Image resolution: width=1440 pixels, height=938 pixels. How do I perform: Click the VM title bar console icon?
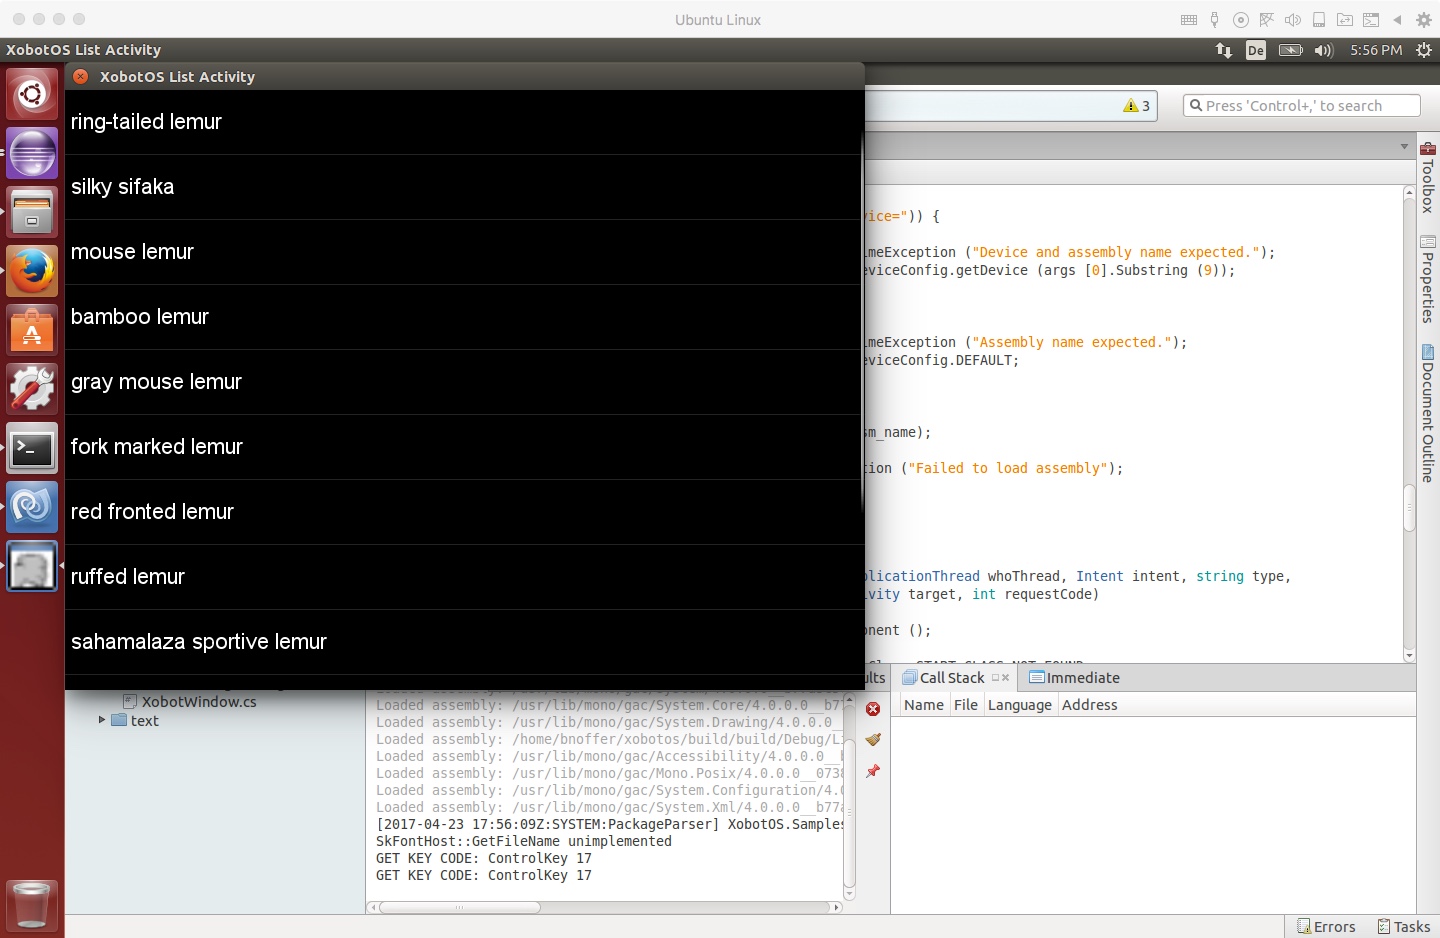point(1371,20)
